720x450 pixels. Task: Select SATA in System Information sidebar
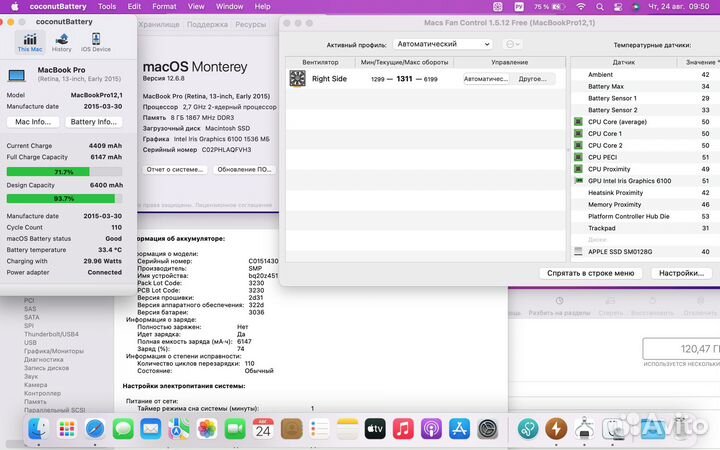pyautogui.click(x=32, y=317)
